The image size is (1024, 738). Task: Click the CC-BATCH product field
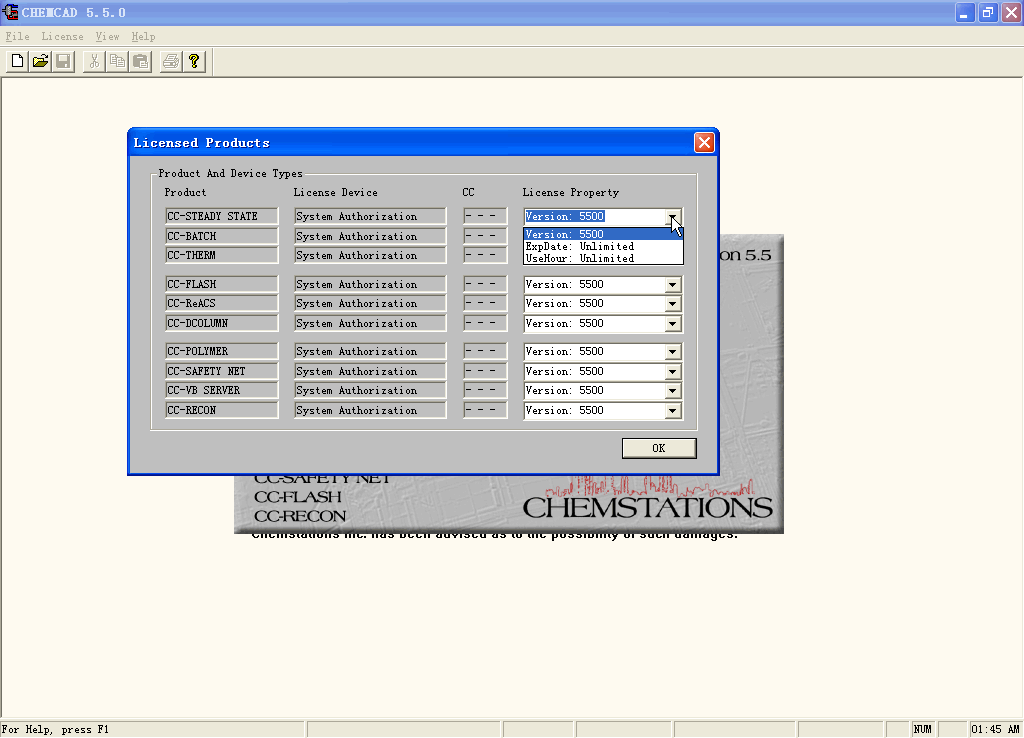[x=221, y=236]
